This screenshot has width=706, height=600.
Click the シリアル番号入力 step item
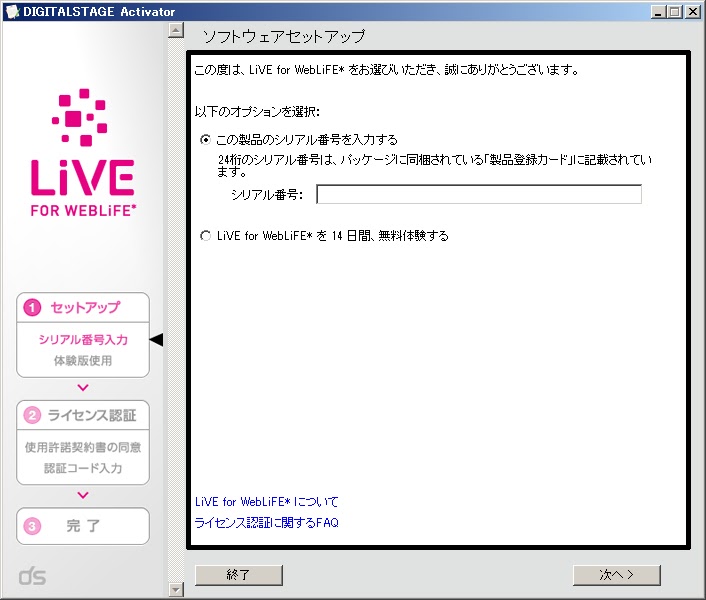83,339
